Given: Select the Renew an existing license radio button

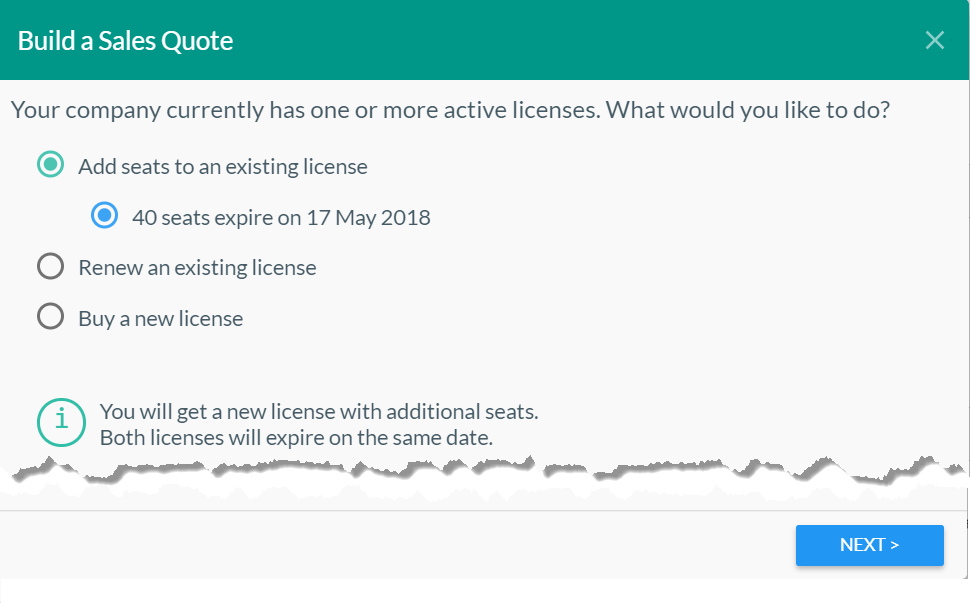Looking at the screenshot, I should coord(50,267).
